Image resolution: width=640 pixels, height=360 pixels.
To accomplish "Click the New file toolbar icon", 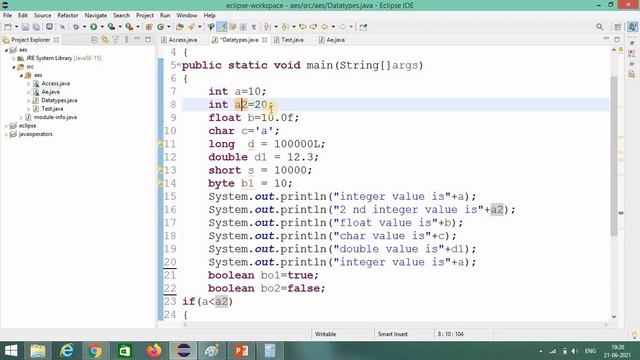I will [8, 27].
